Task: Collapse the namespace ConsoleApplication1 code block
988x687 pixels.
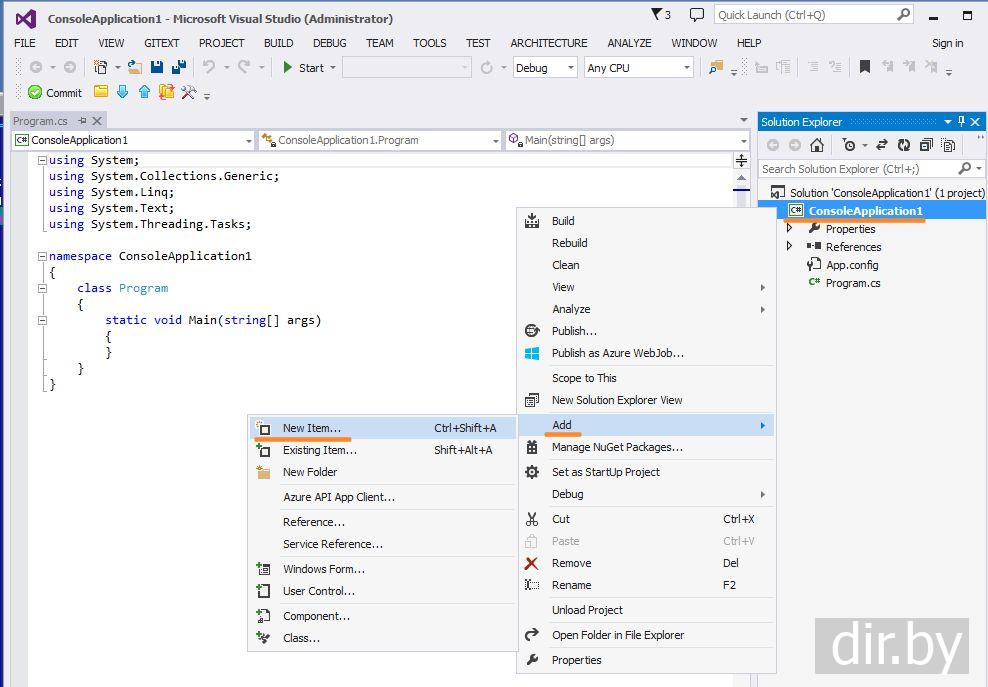Action: pos(43,256)
